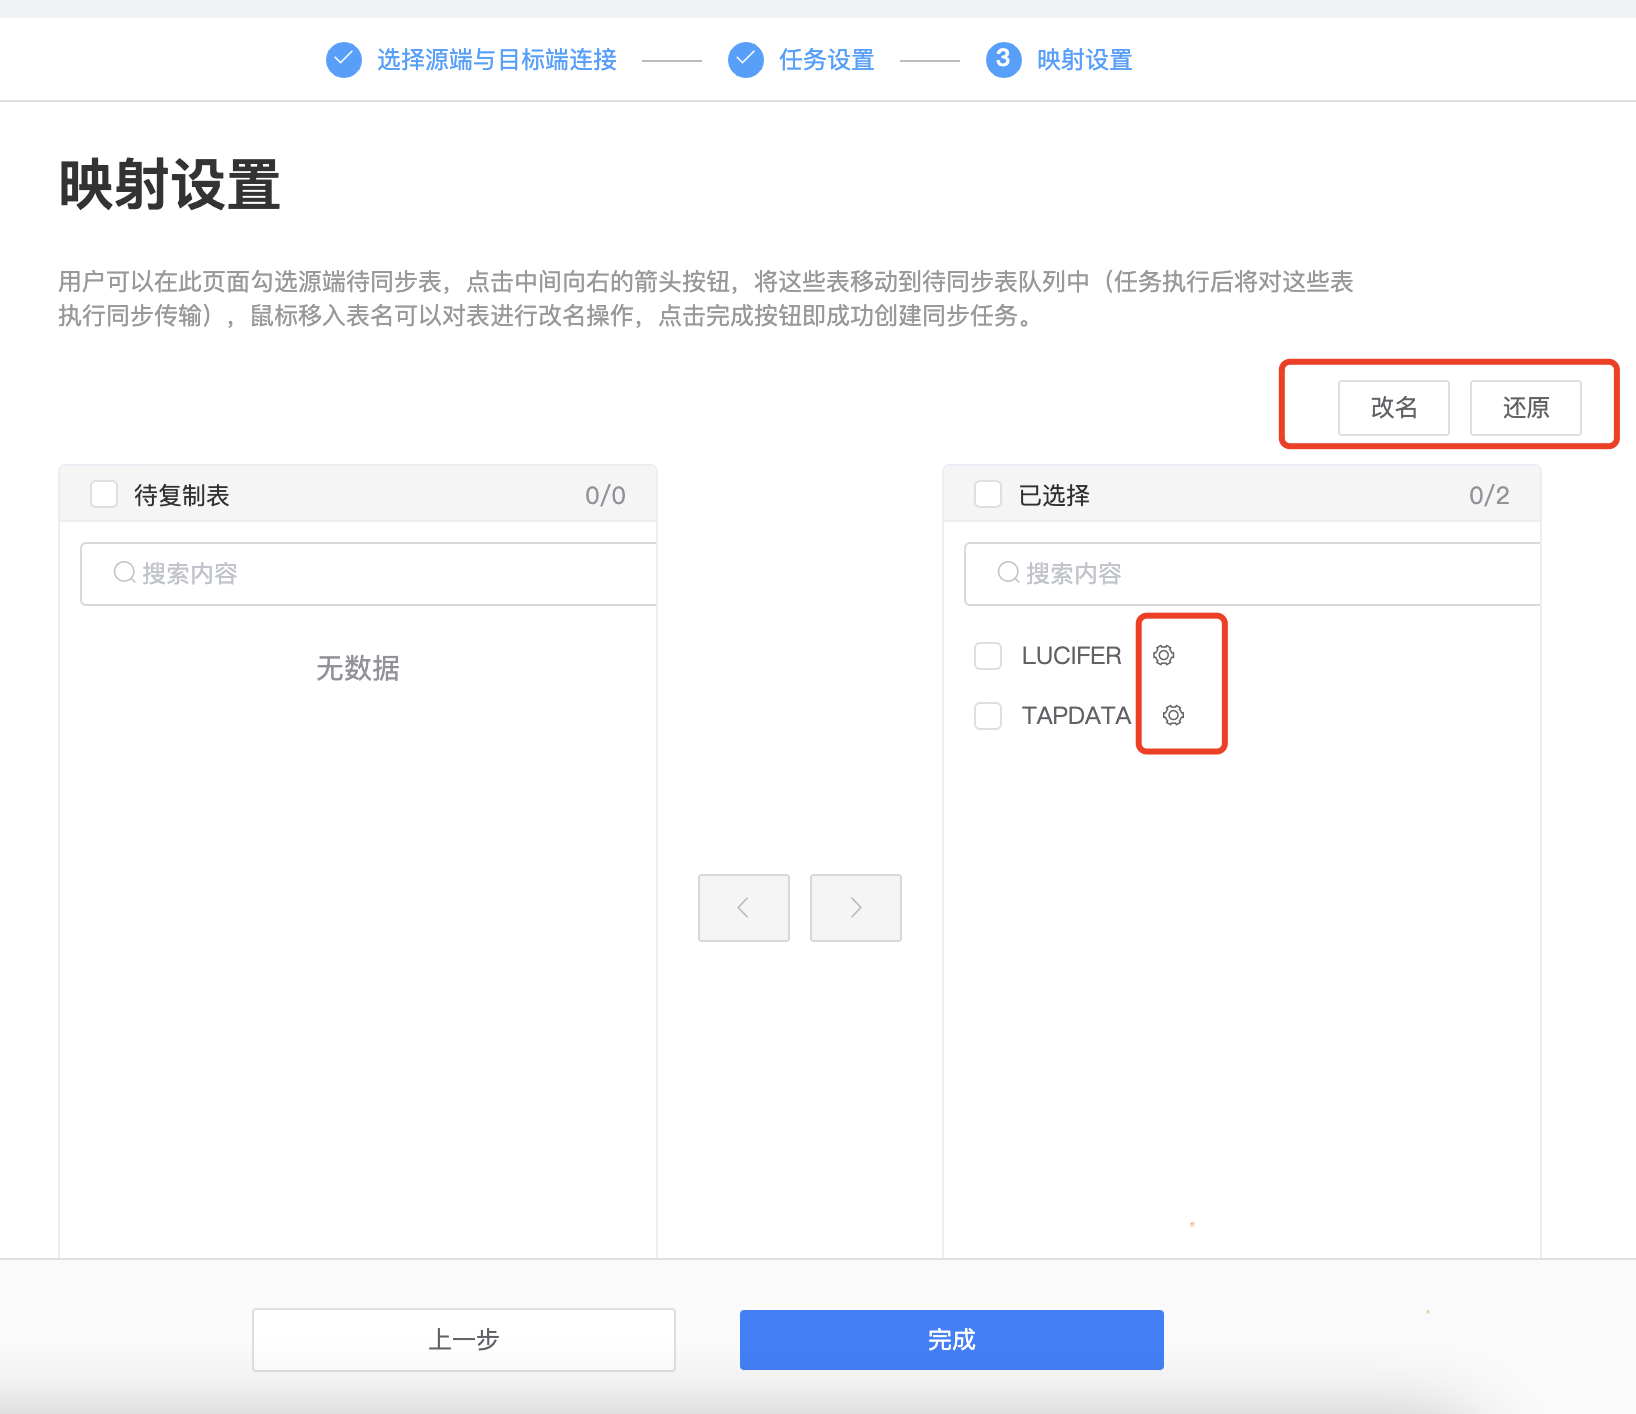The image size is (1636, 1414).
Task: Select the 选择源端与目标端连接 step
Action: click(497, 59)
